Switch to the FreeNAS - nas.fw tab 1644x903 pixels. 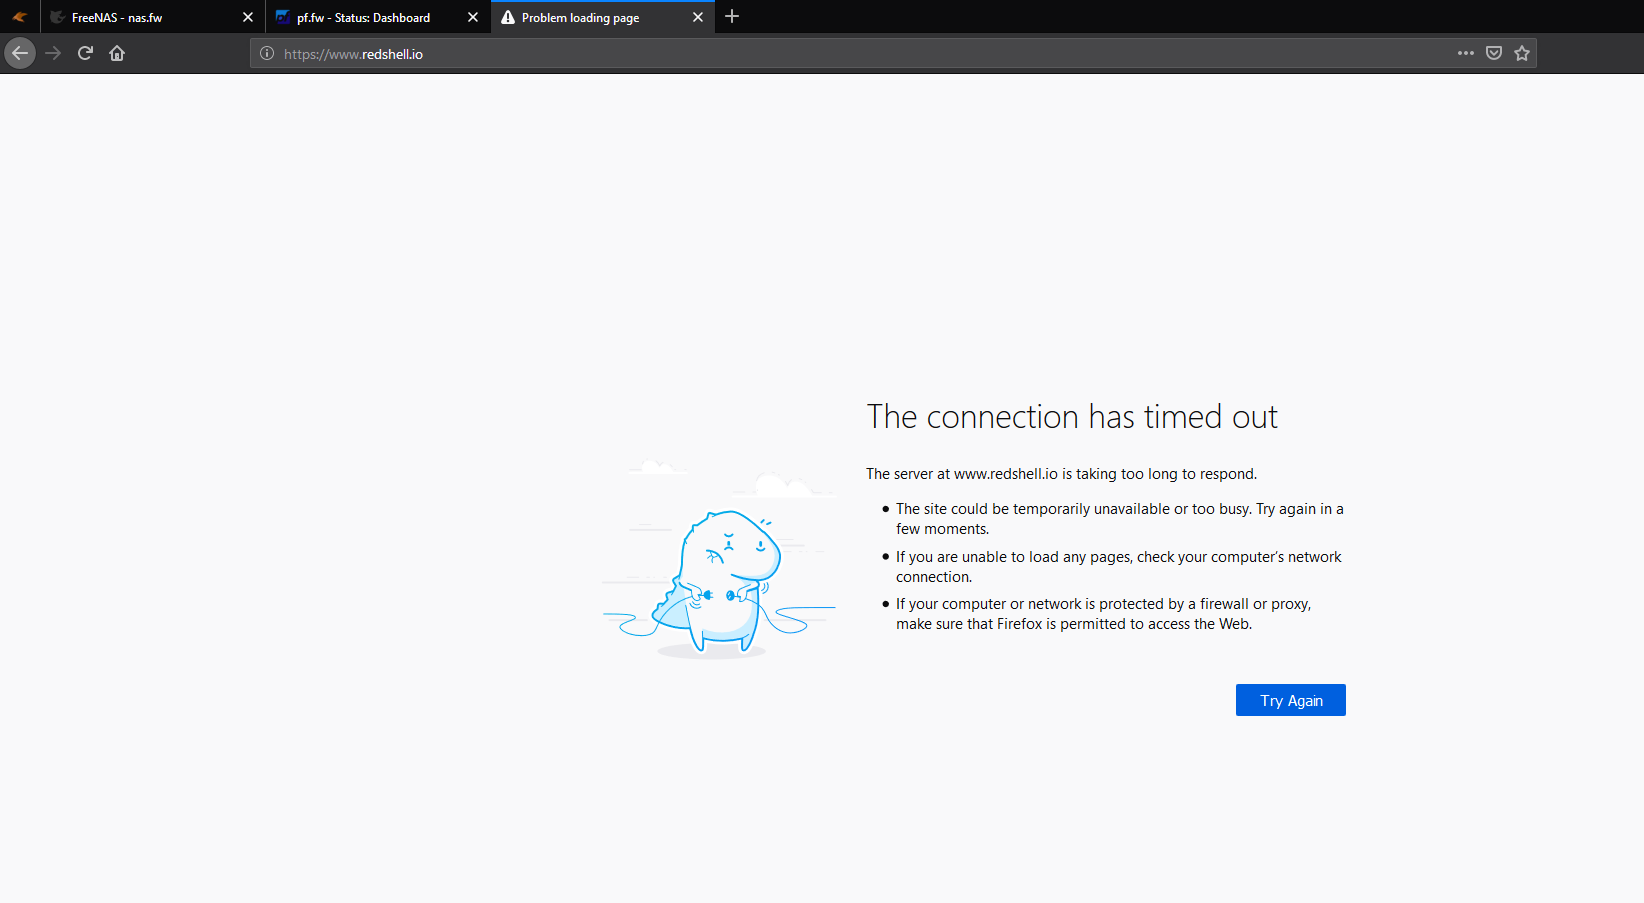click(153, 17)
